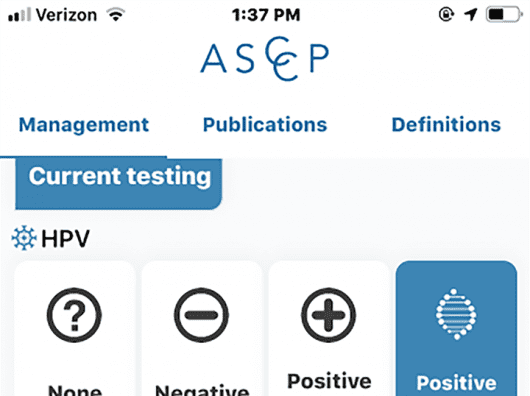Viewport: 530px width, 396px height.
Task: Tap the ASCCP logo at top
Action: [265, 59]
